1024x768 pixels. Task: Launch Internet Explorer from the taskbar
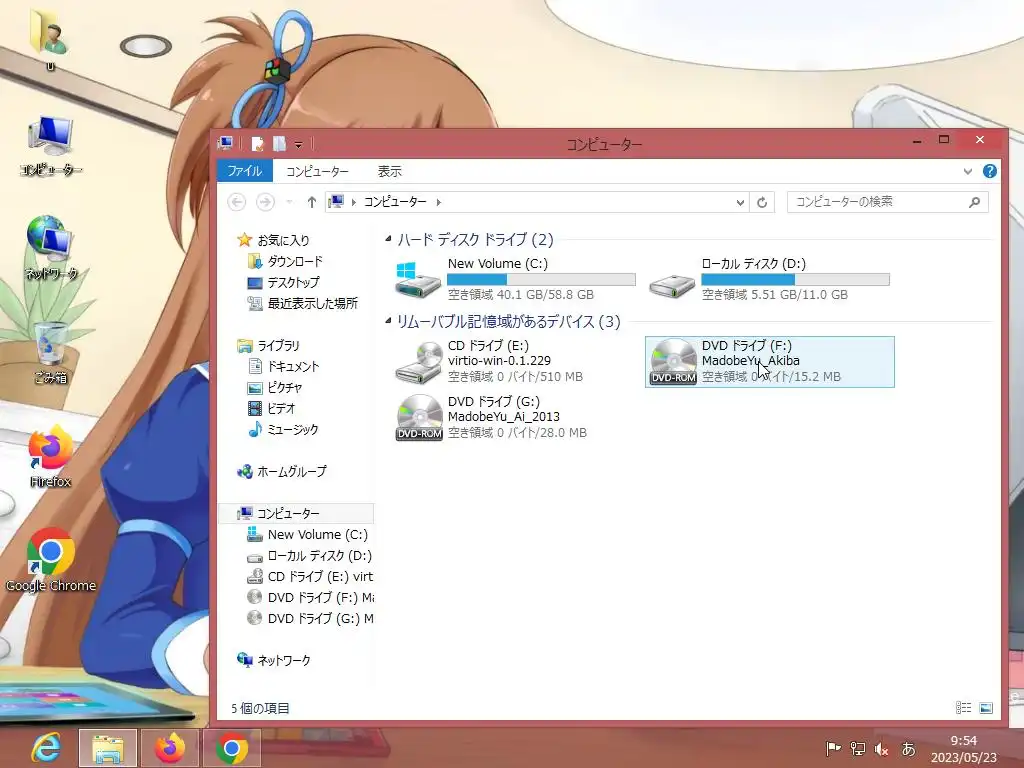46,748
